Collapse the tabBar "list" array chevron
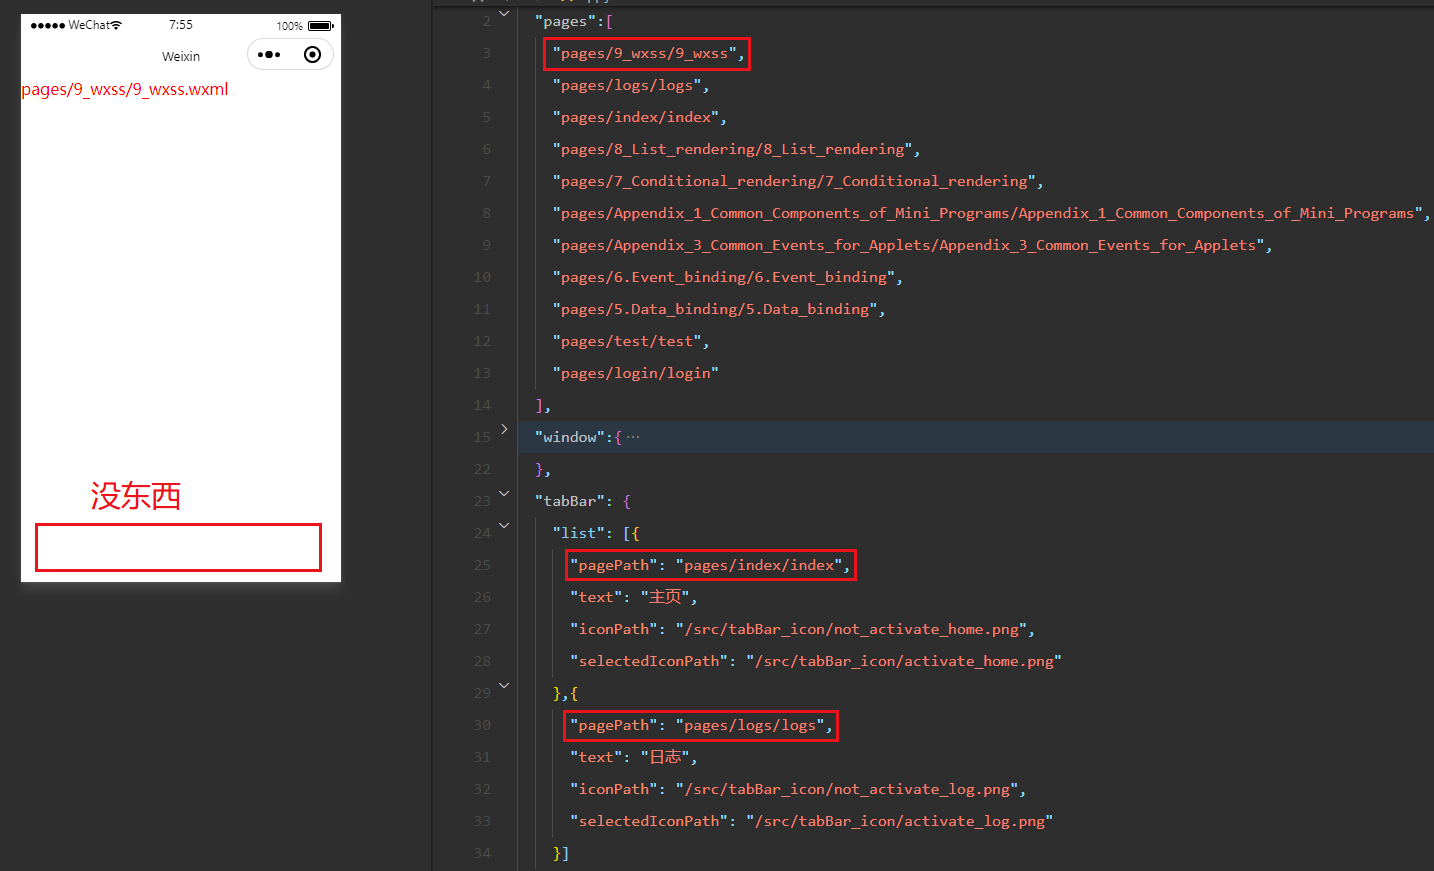Image resolution: width=1434 pixels, height=871 pixels. [504, 525]
